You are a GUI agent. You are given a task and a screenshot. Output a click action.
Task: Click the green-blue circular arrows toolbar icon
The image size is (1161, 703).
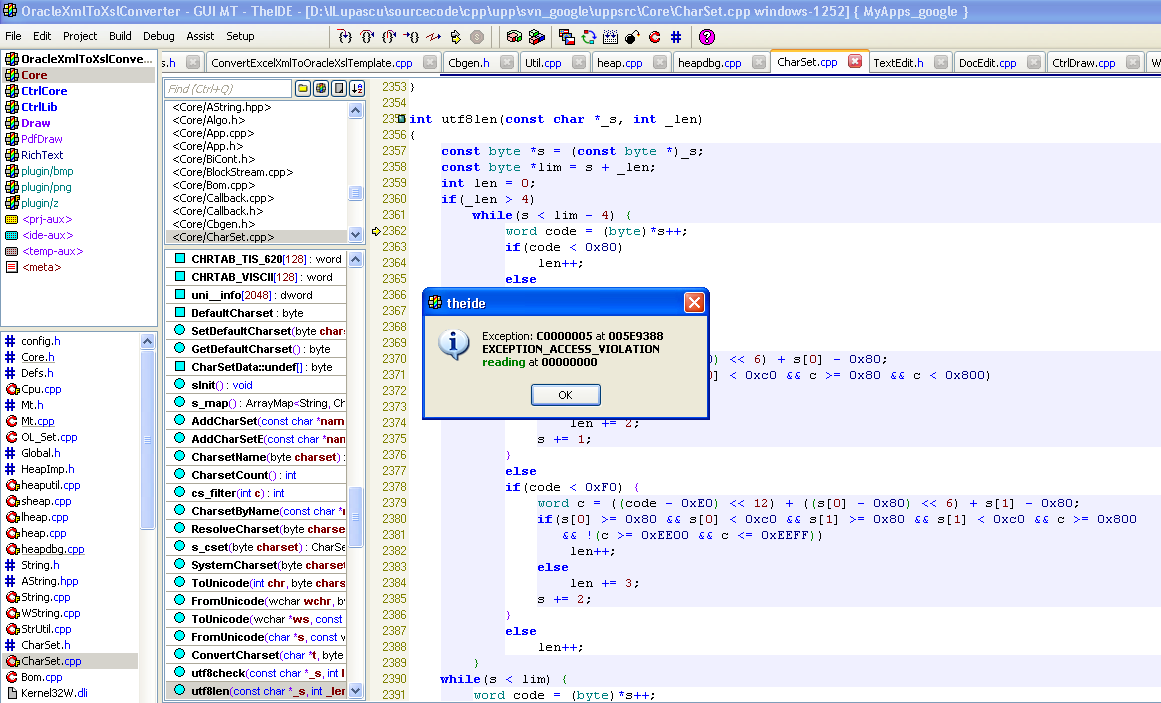(x=588, y=37)
